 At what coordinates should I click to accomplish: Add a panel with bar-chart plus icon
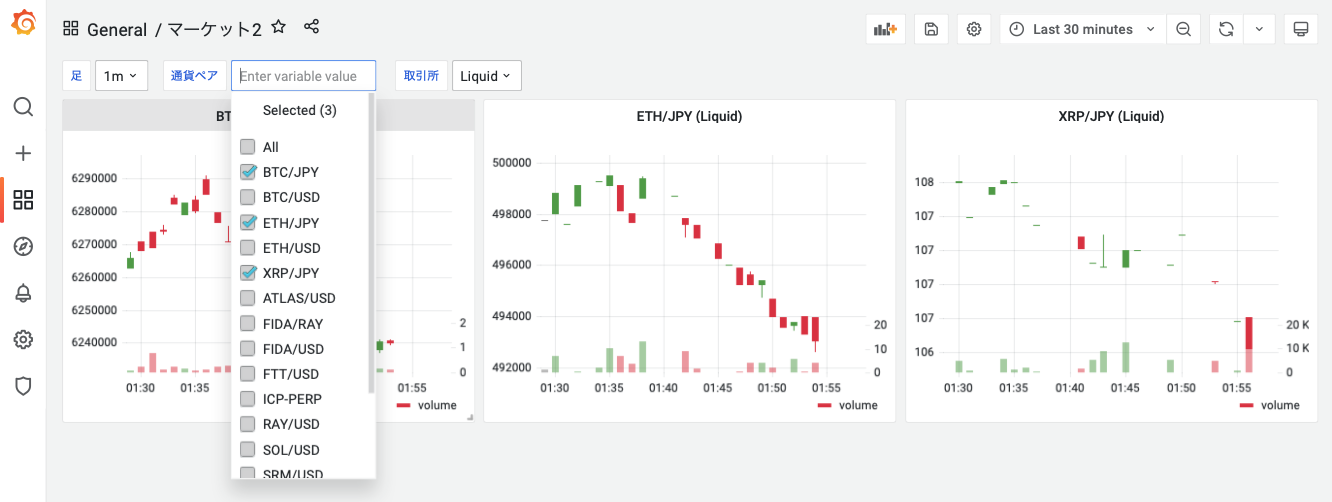pos(885,29)
